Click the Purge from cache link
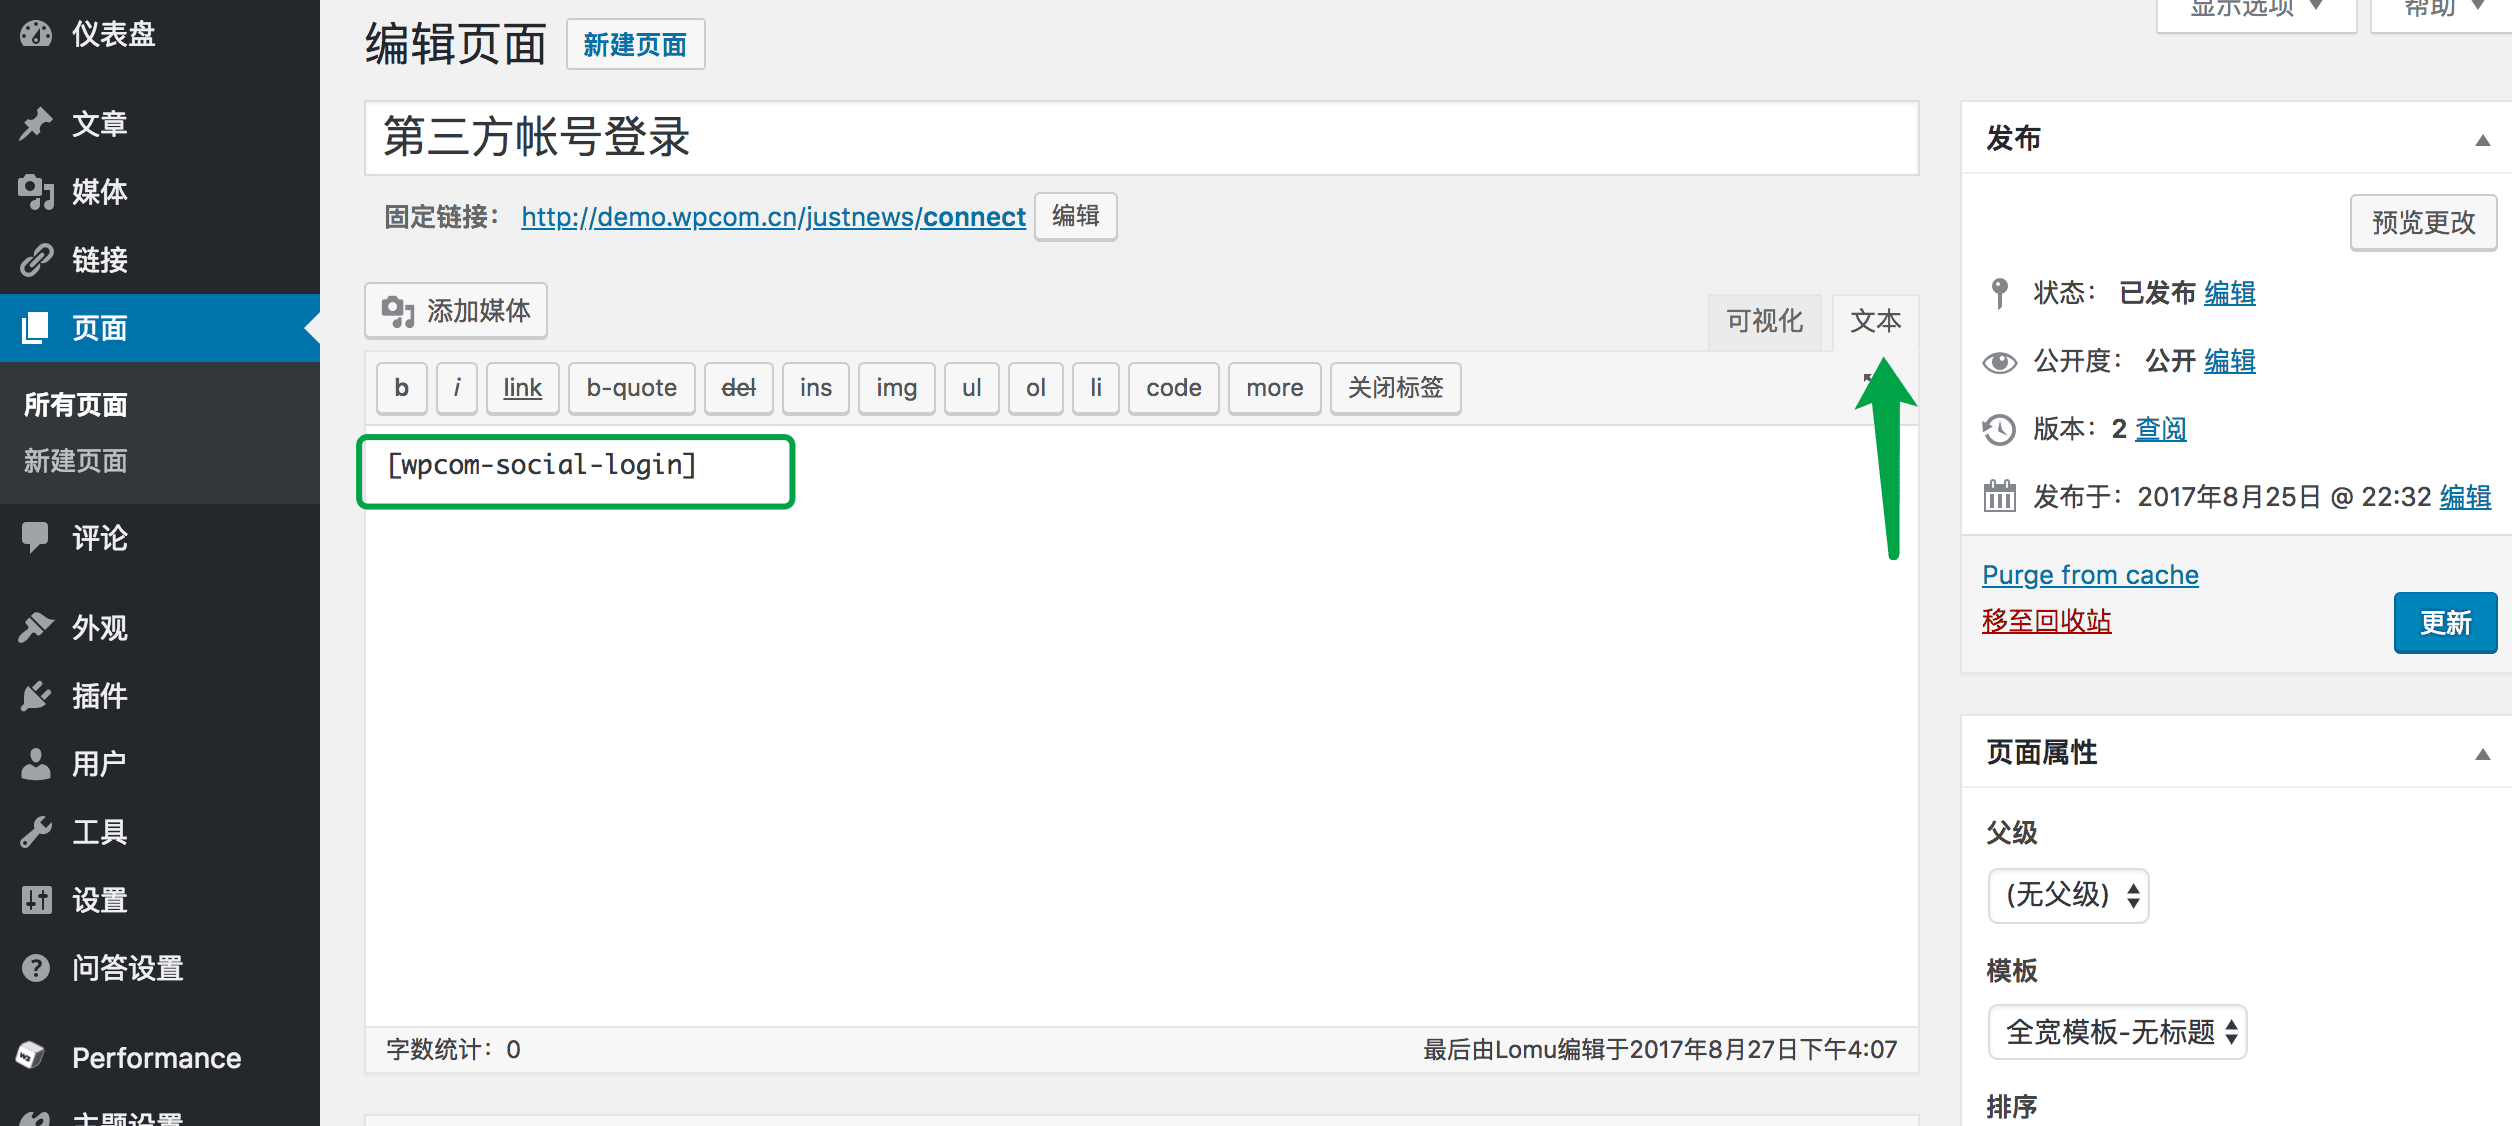This screenshot has width=2512, height=1126. click(x=2089, y=574)
